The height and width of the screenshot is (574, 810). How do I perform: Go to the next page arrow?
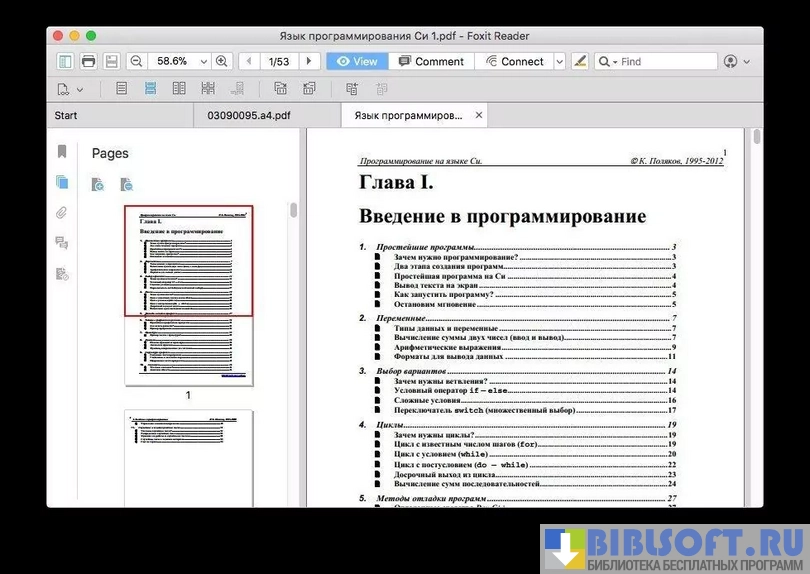(x=309, y=61)
